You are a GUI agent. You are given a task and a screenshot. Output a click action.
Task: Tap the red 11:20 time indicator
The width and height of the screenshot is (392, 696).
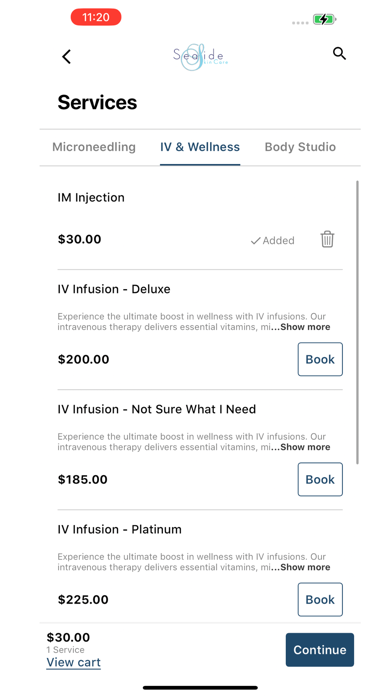click(x=96, y=17)
